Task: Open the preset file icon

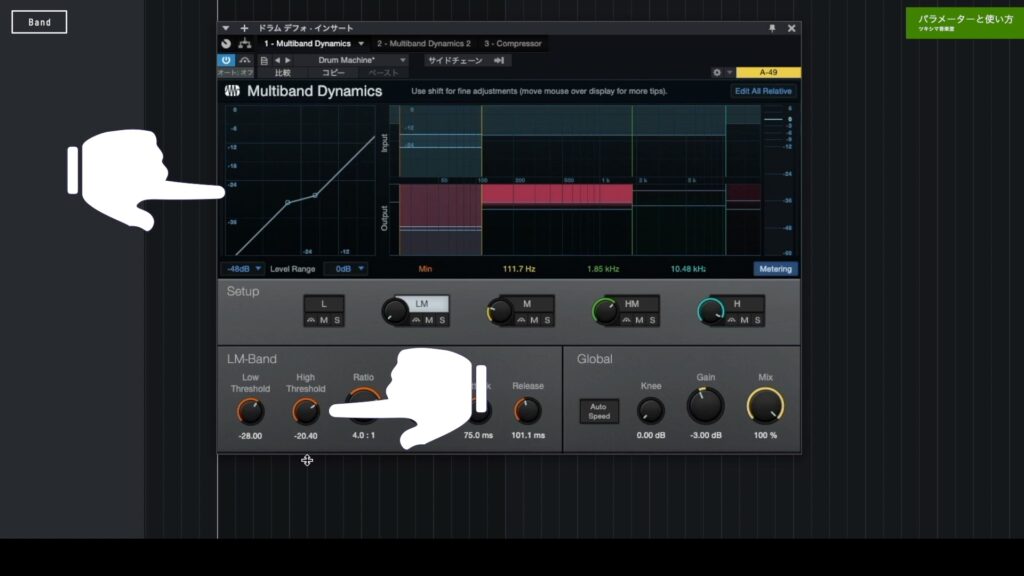Action: [x=264, y=60]
